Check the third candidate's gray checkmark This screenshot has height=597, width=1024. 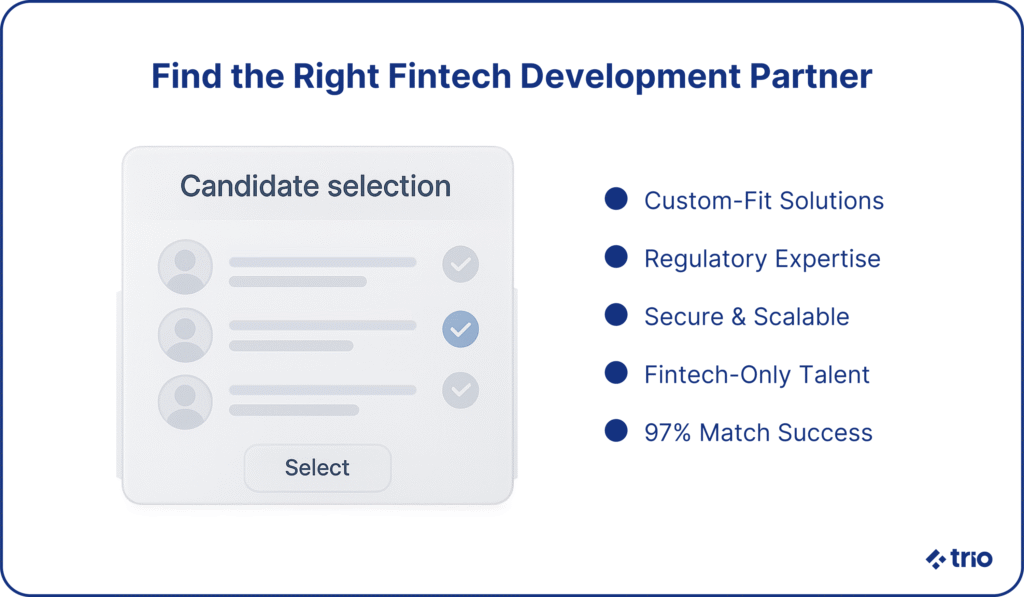click(x=460, y=390)
